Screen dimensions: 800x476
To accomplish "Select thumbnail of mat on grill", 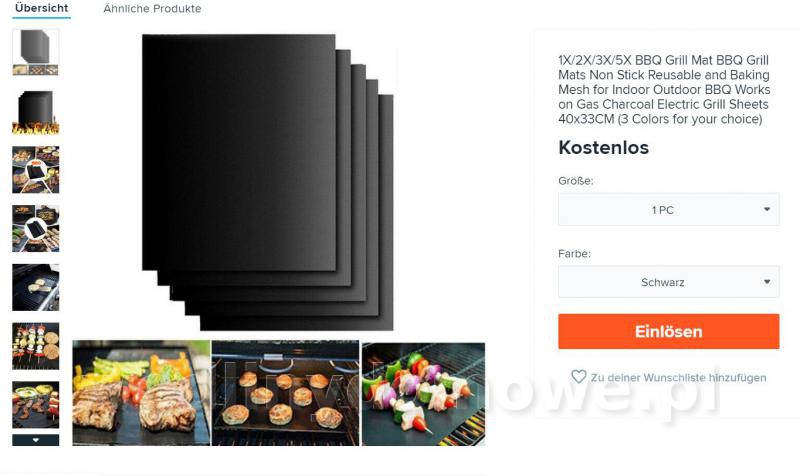I will coord(36,287).
